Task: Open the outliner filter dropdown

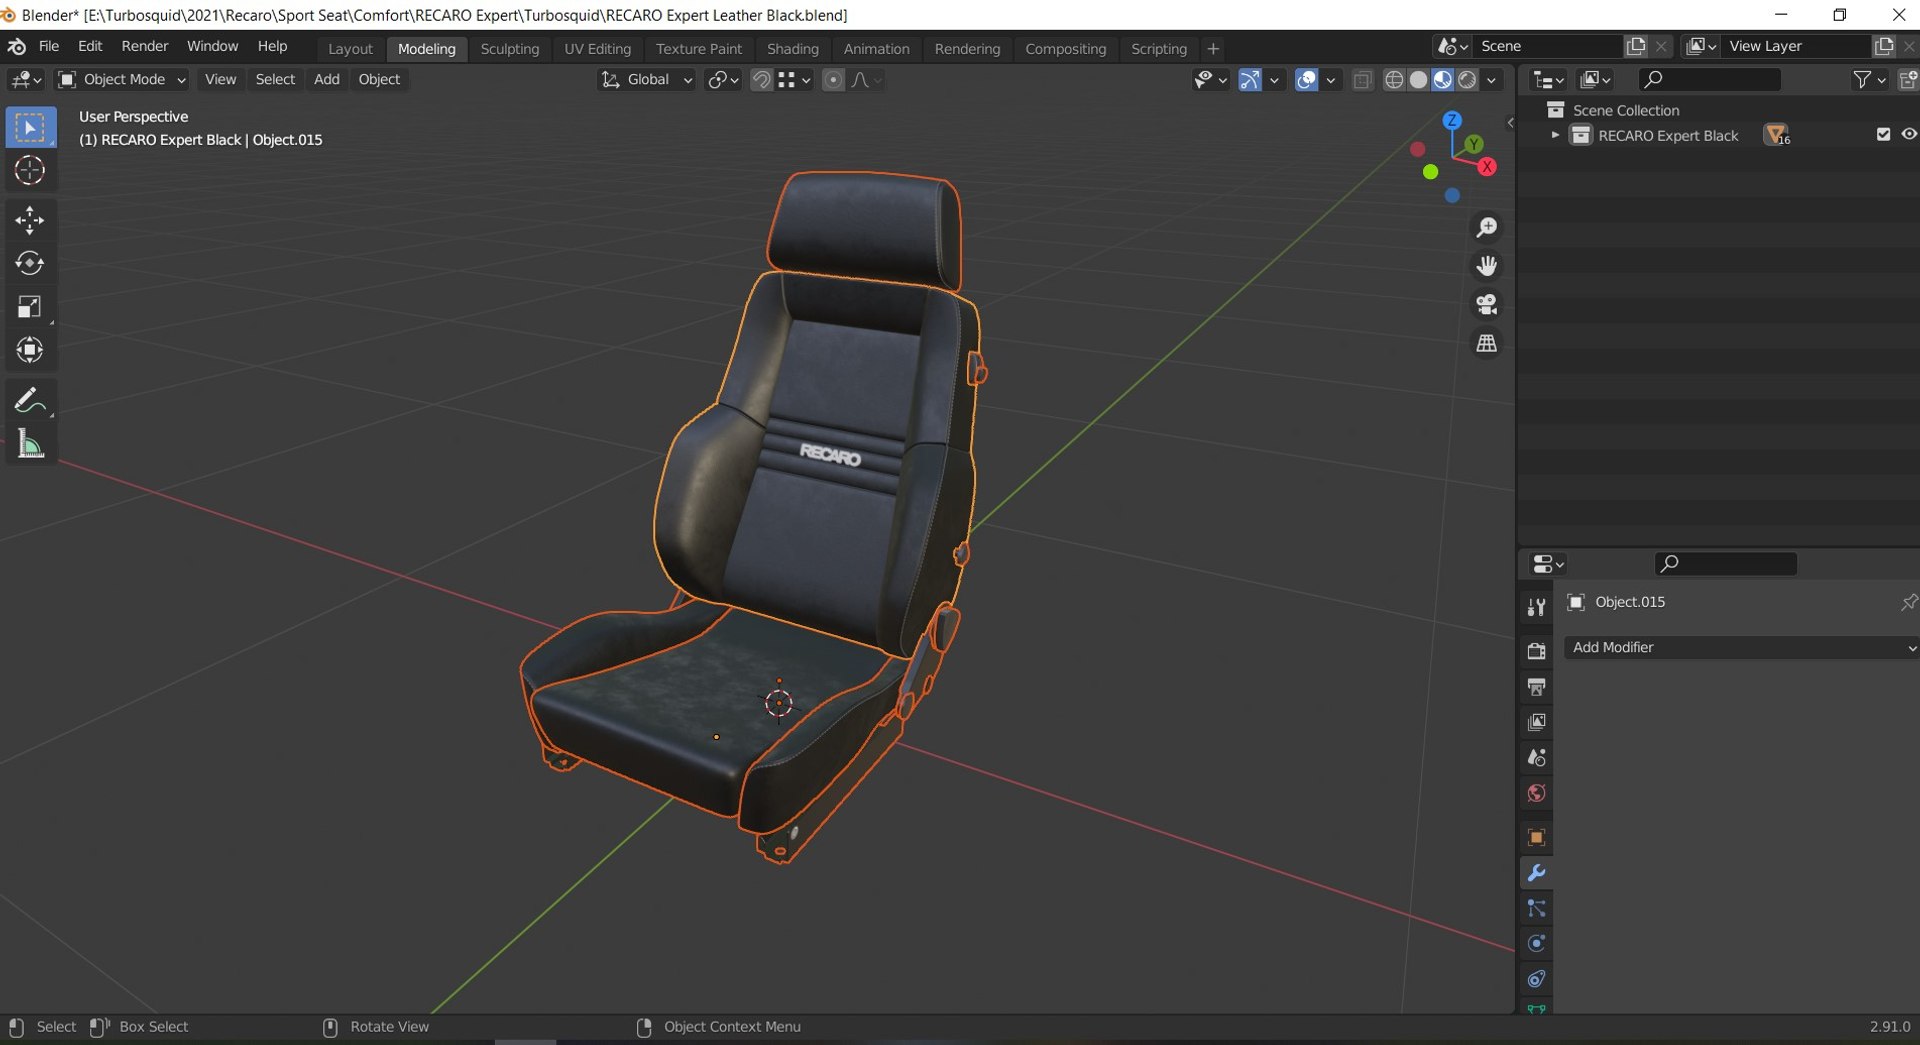Action: (1868, 80)
